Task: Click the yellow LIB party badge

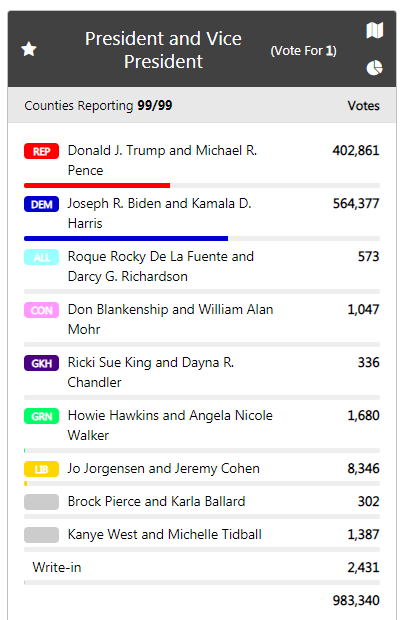Action: [x=42, y=469]
